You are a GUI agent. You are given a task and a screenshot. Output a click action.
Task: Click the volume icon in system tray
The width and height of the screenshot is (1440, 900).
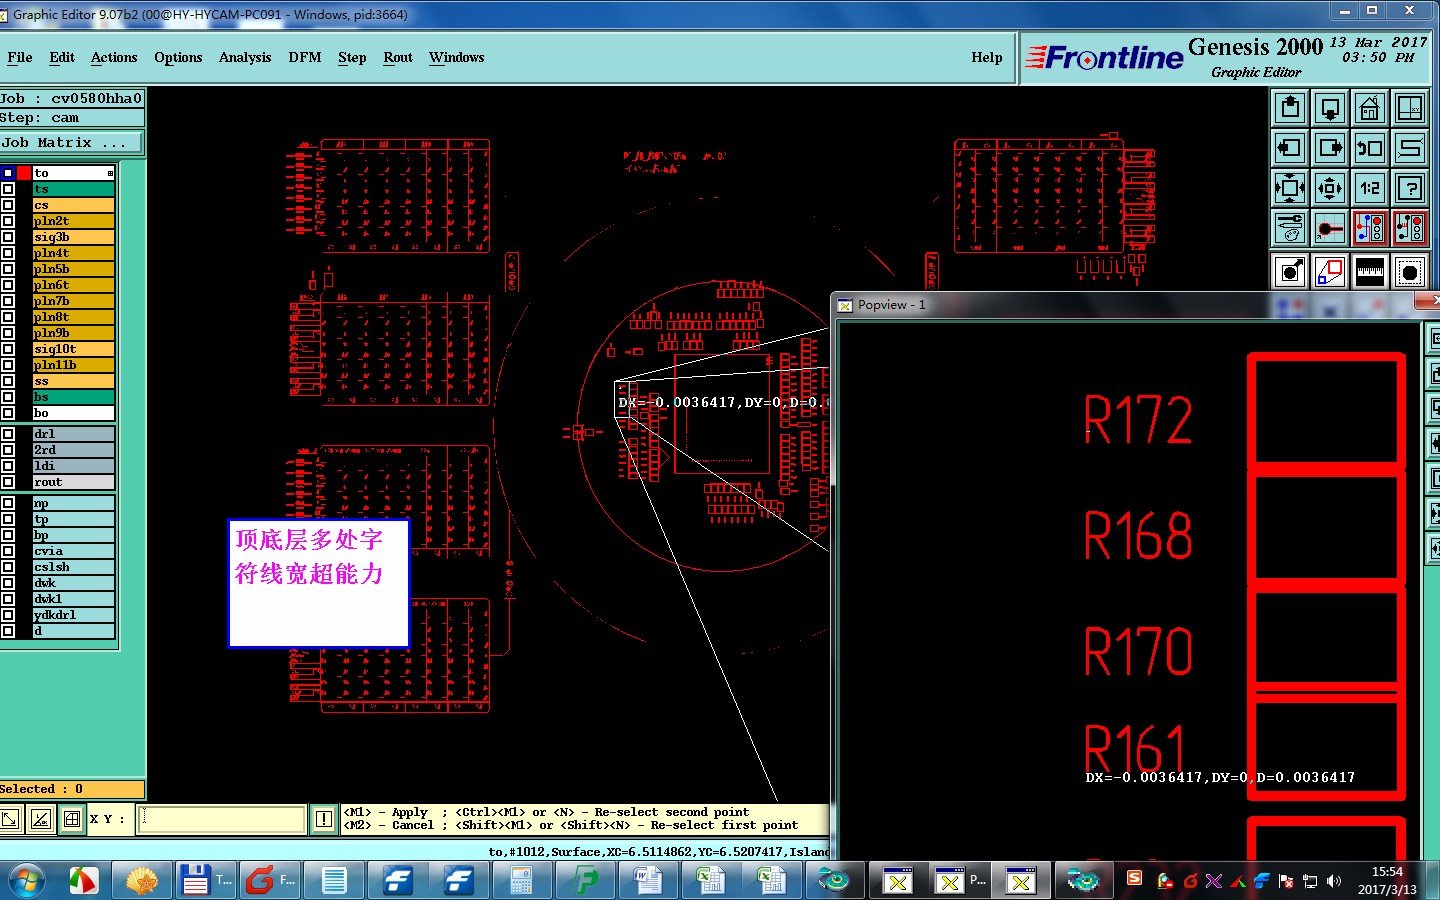(1333, 881)
